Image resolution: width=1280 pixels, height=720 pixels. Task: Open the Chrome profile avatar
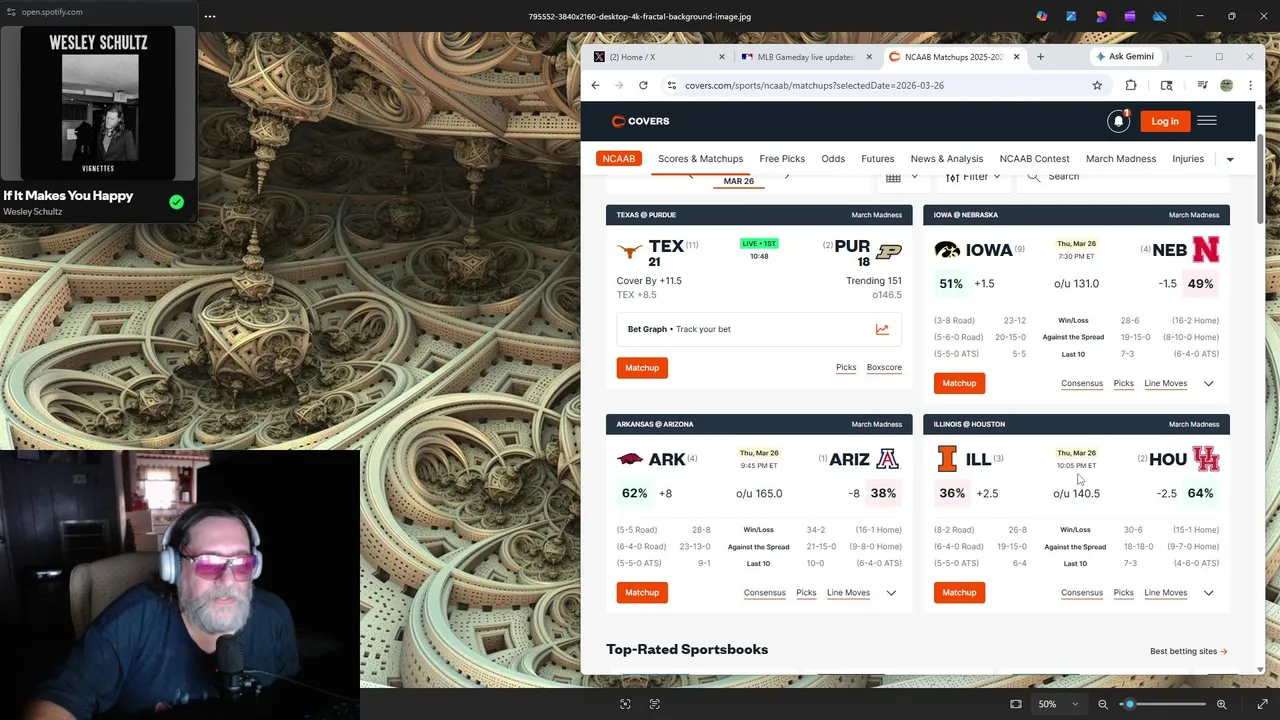(1226, 85)
